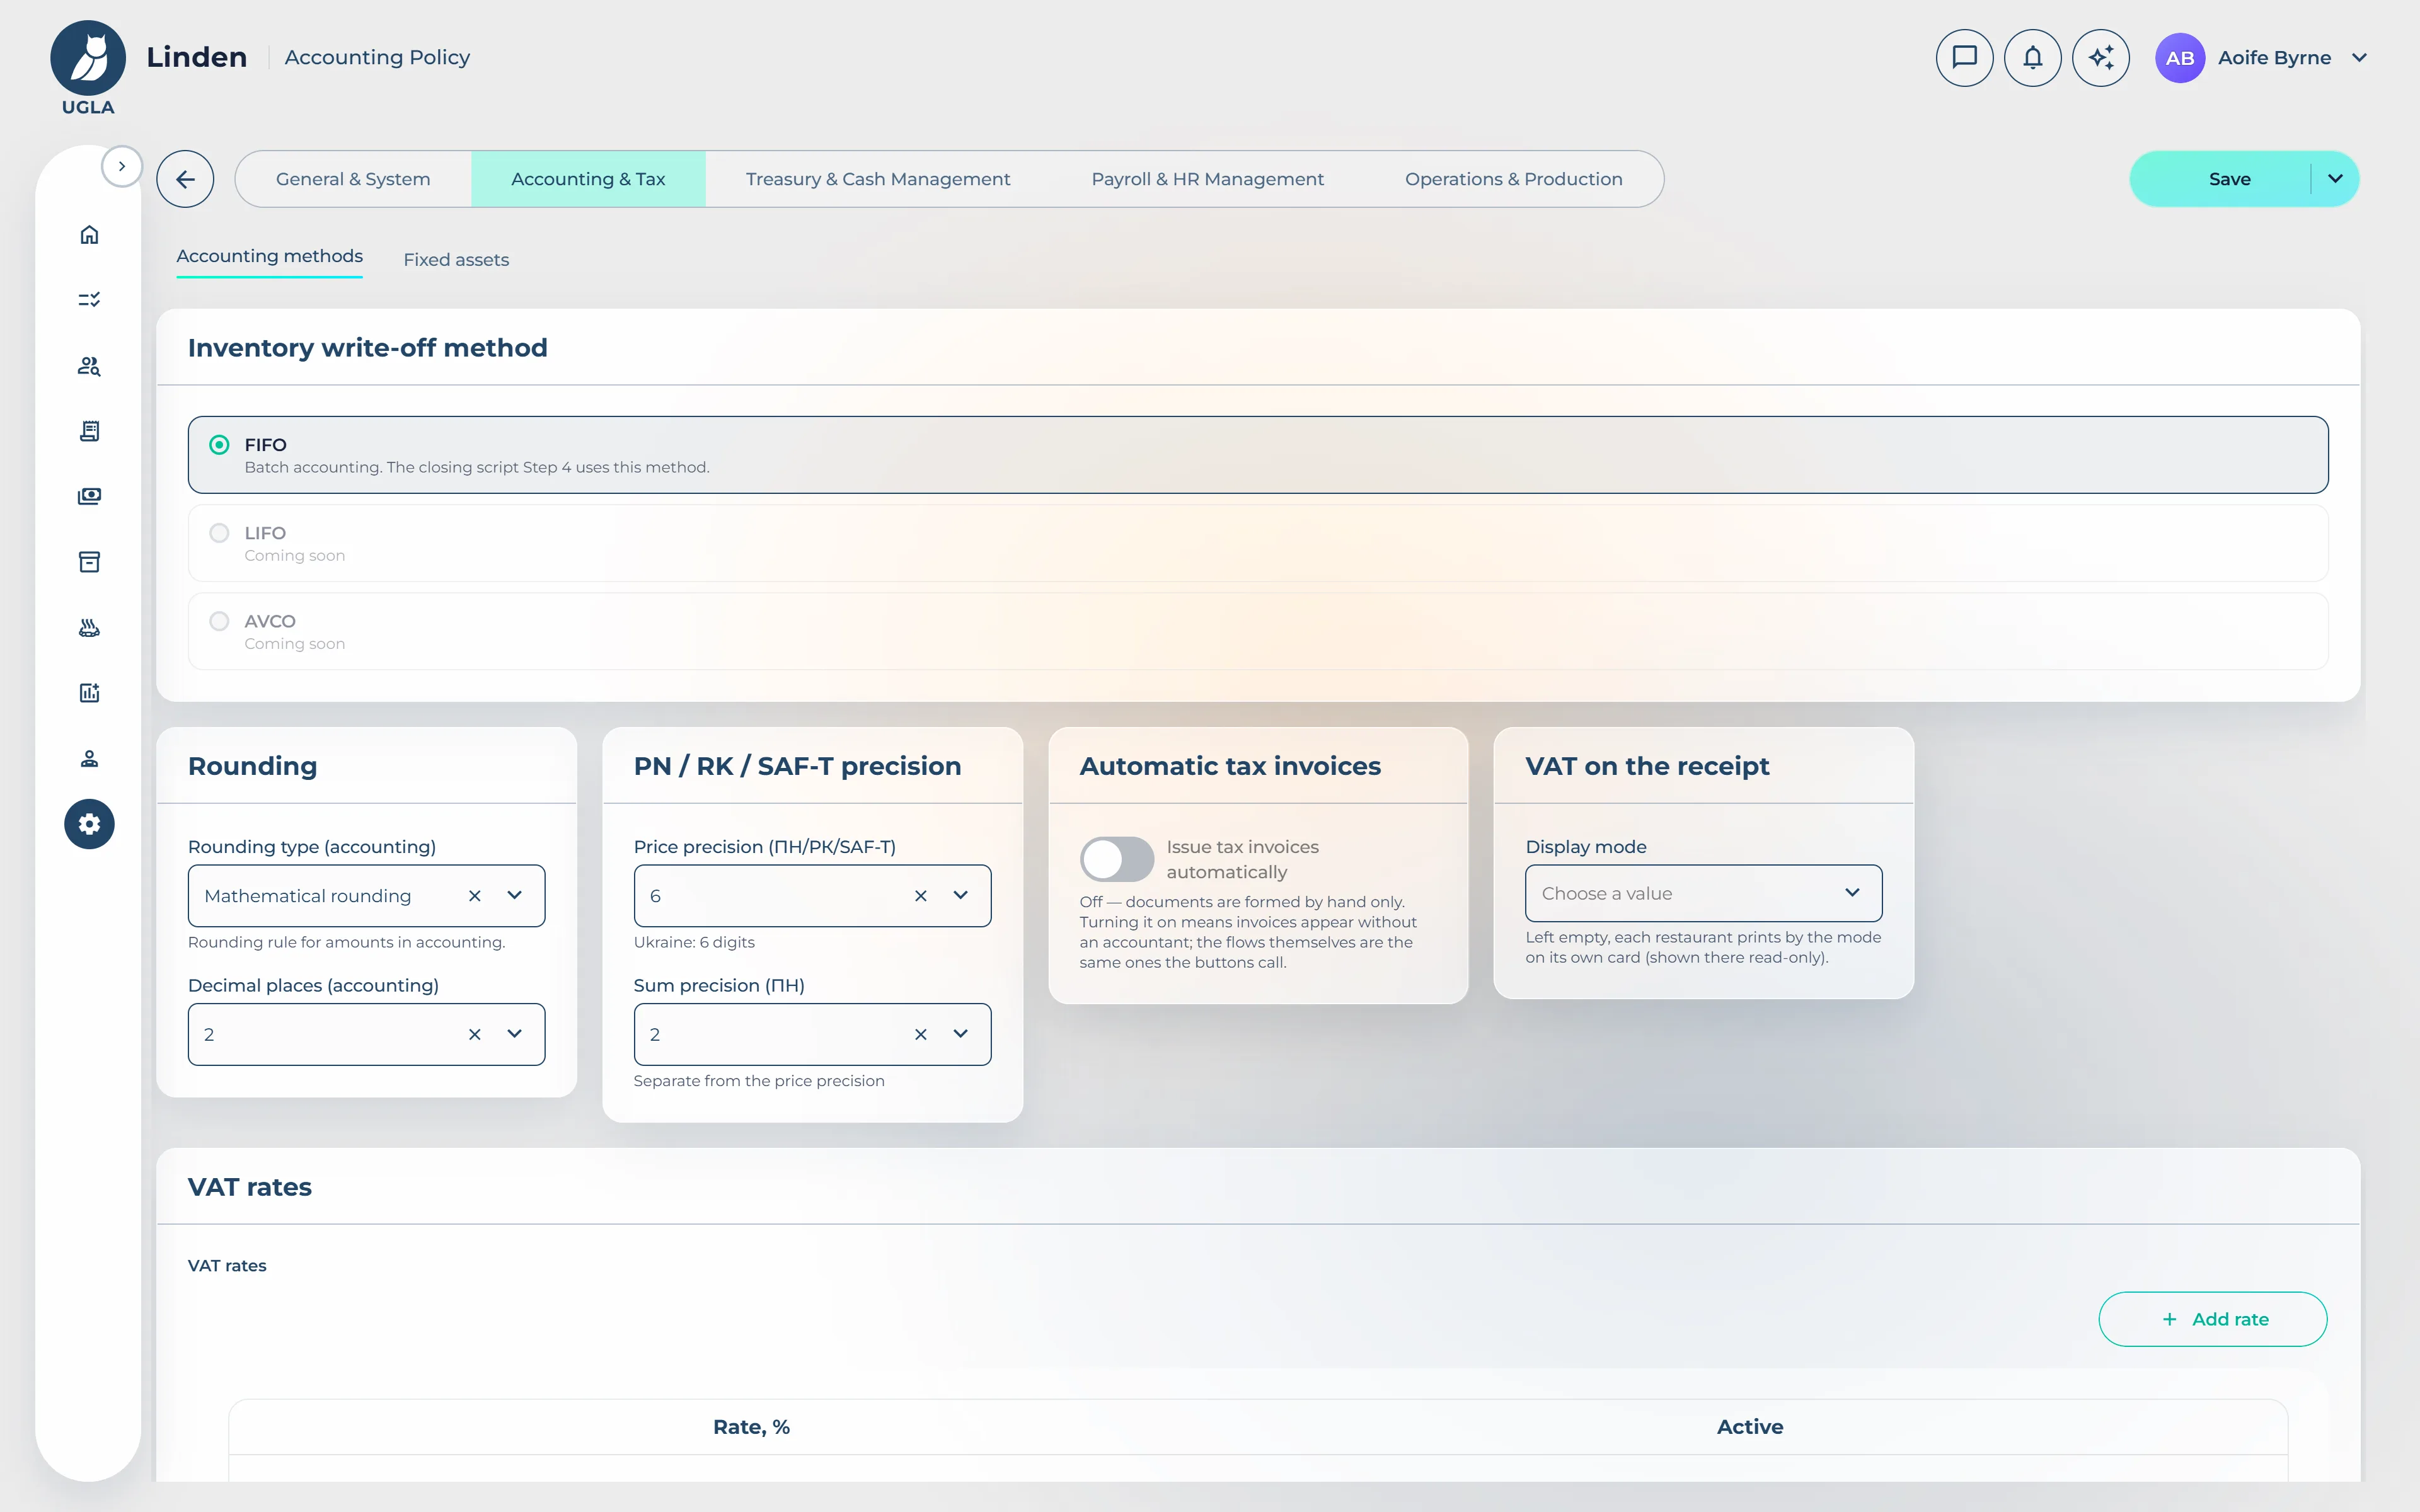Expand the Rounding type dropdown arrow
The image size is (2420, 1512).
coord(515,895)
